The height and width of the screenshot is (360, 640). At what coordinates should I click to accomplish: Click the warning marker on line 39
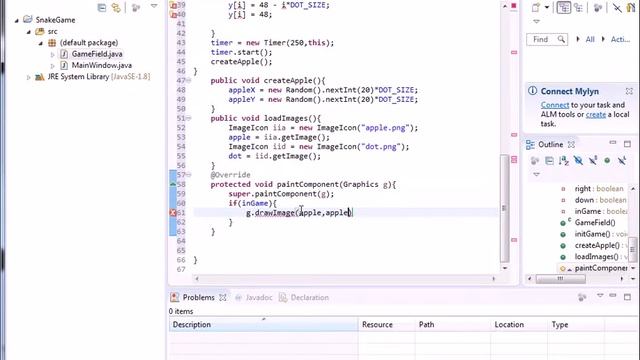pos(173,5)
